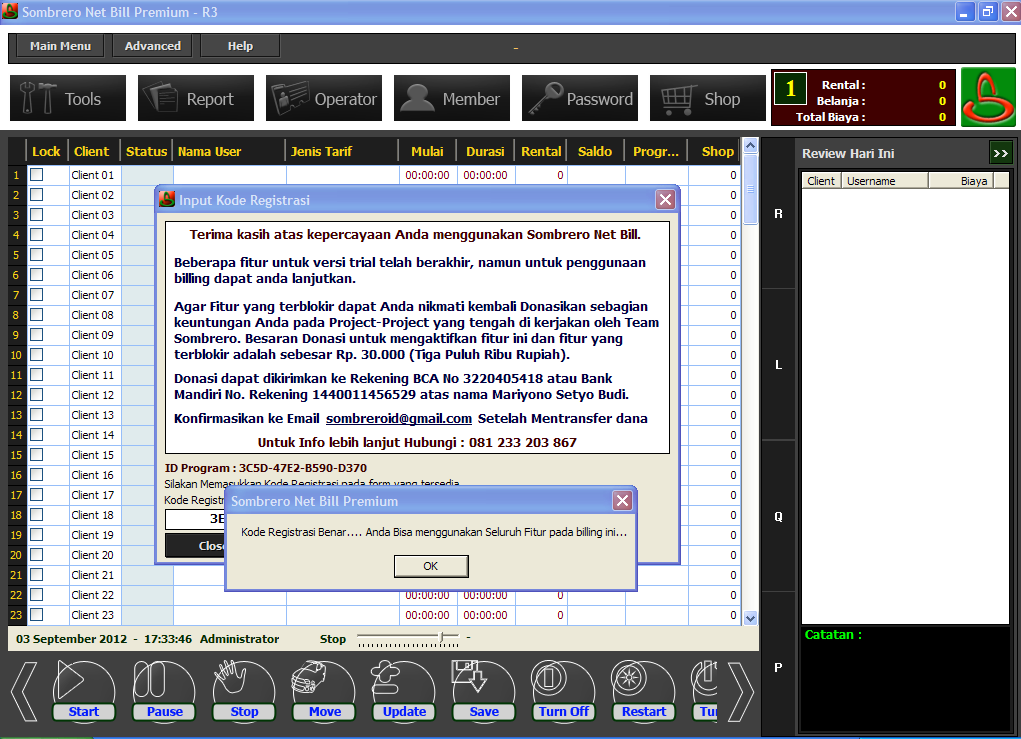Open the Main Menu menu

61,46
